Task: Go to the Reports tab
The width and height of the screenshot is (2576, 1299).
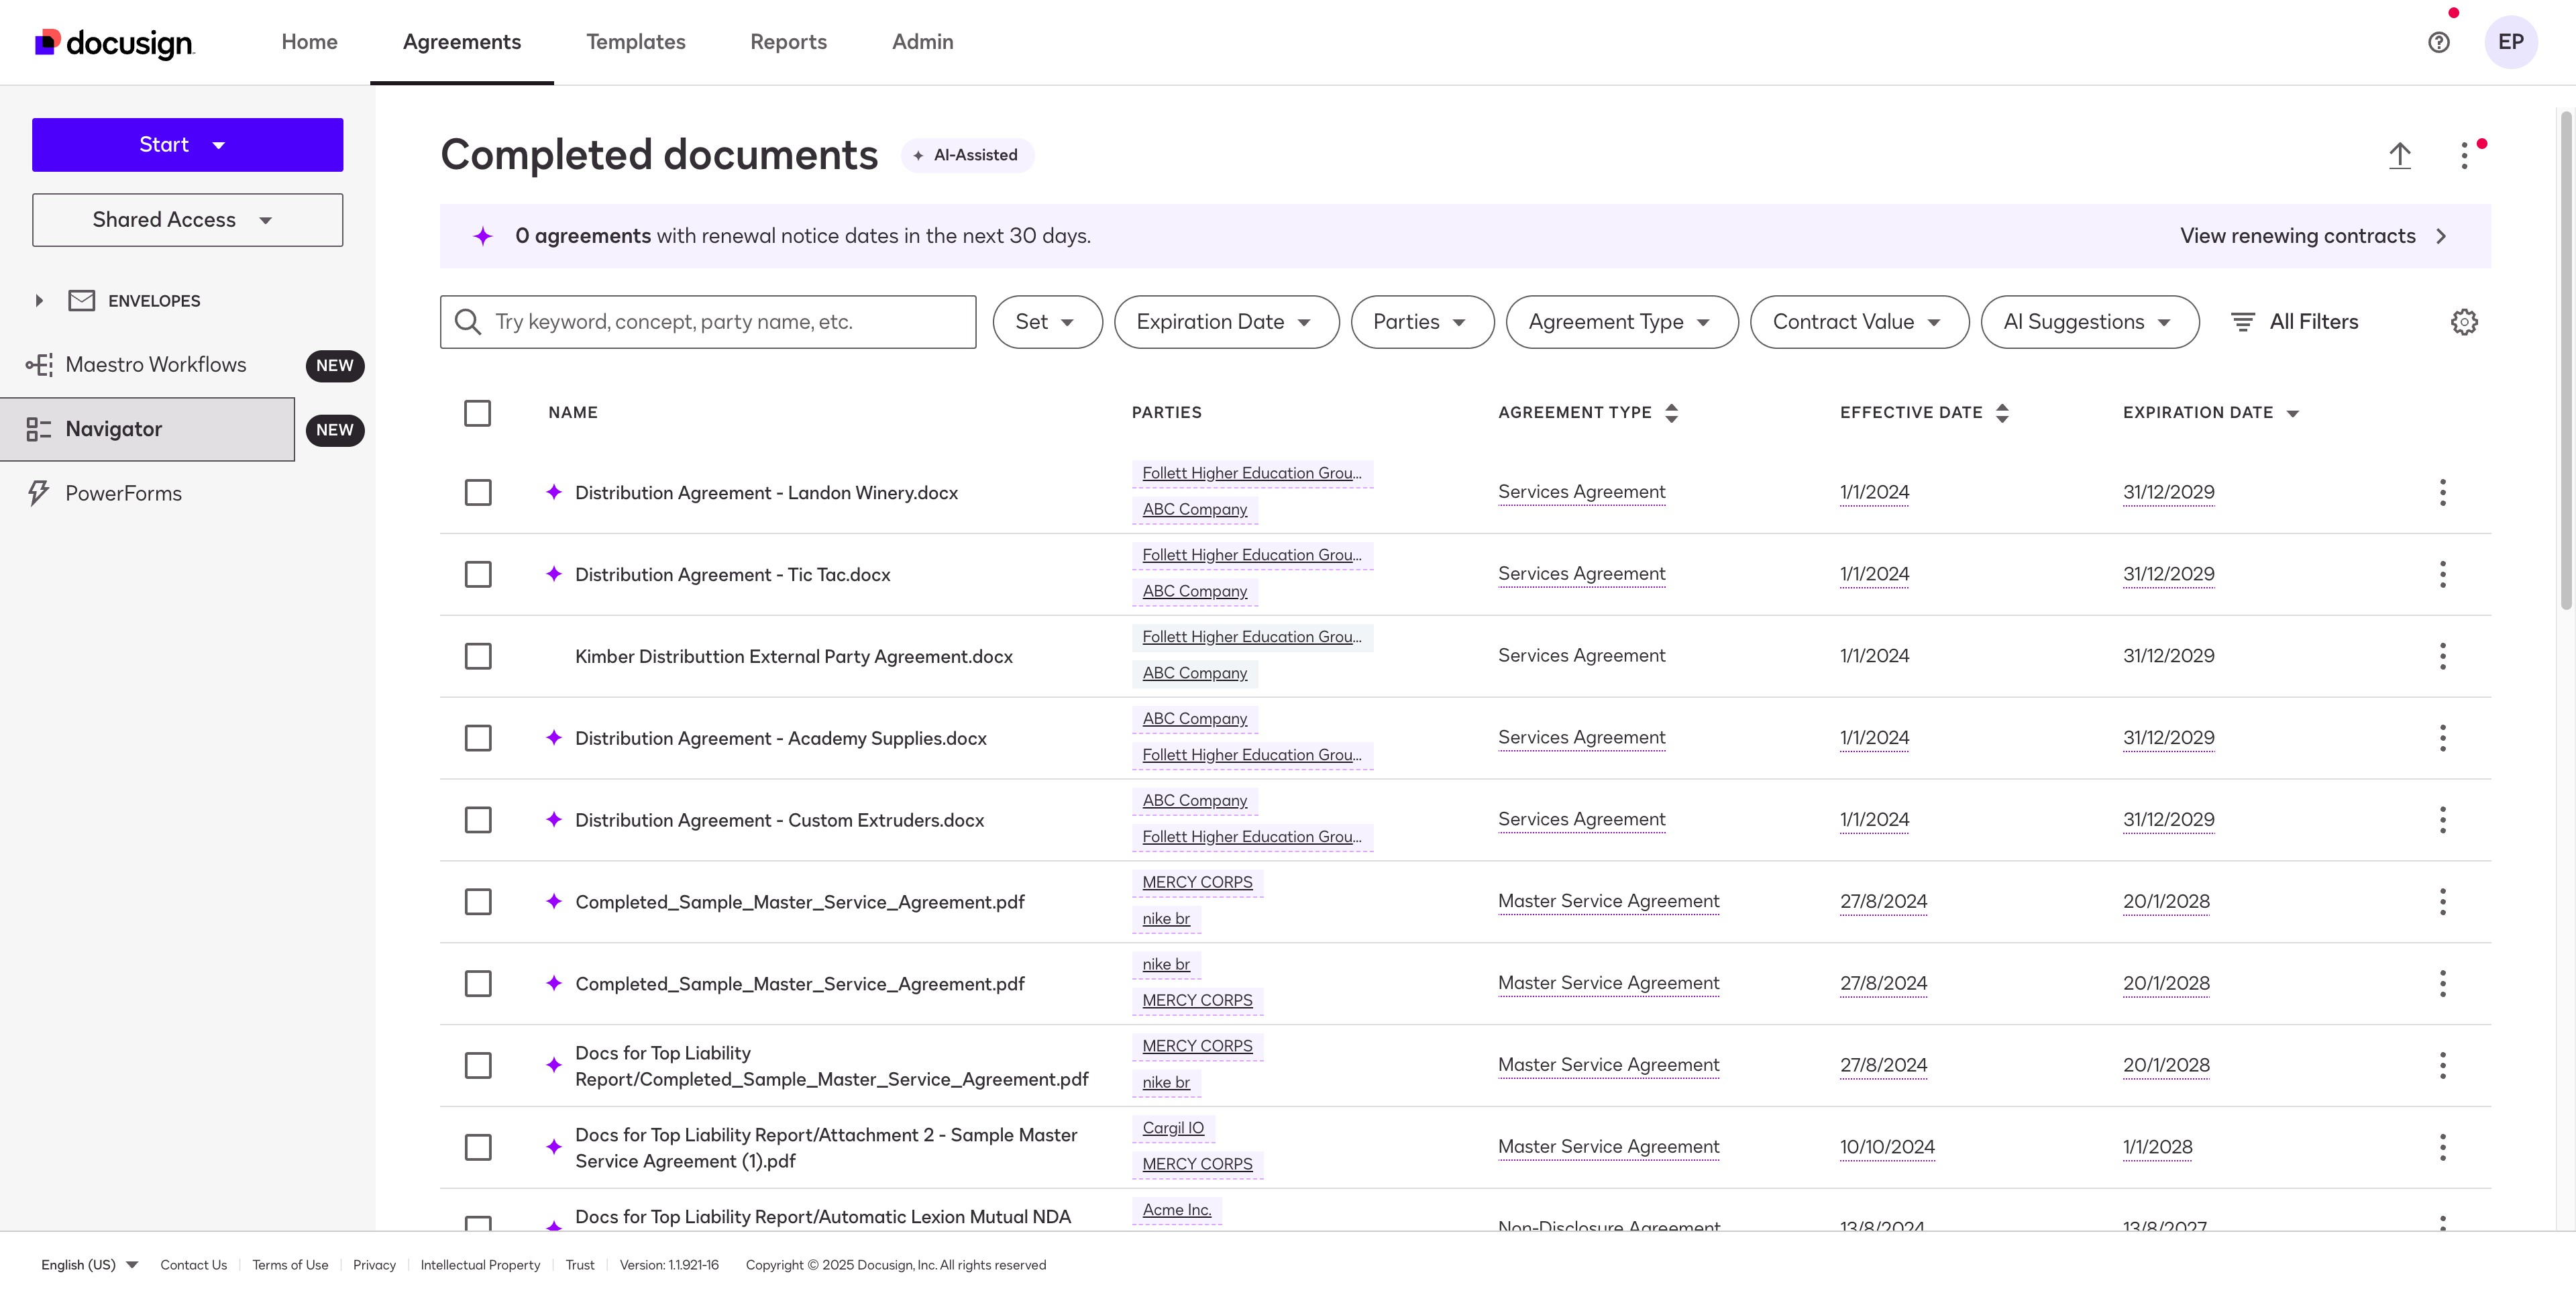Action: (x=788, y=42)
